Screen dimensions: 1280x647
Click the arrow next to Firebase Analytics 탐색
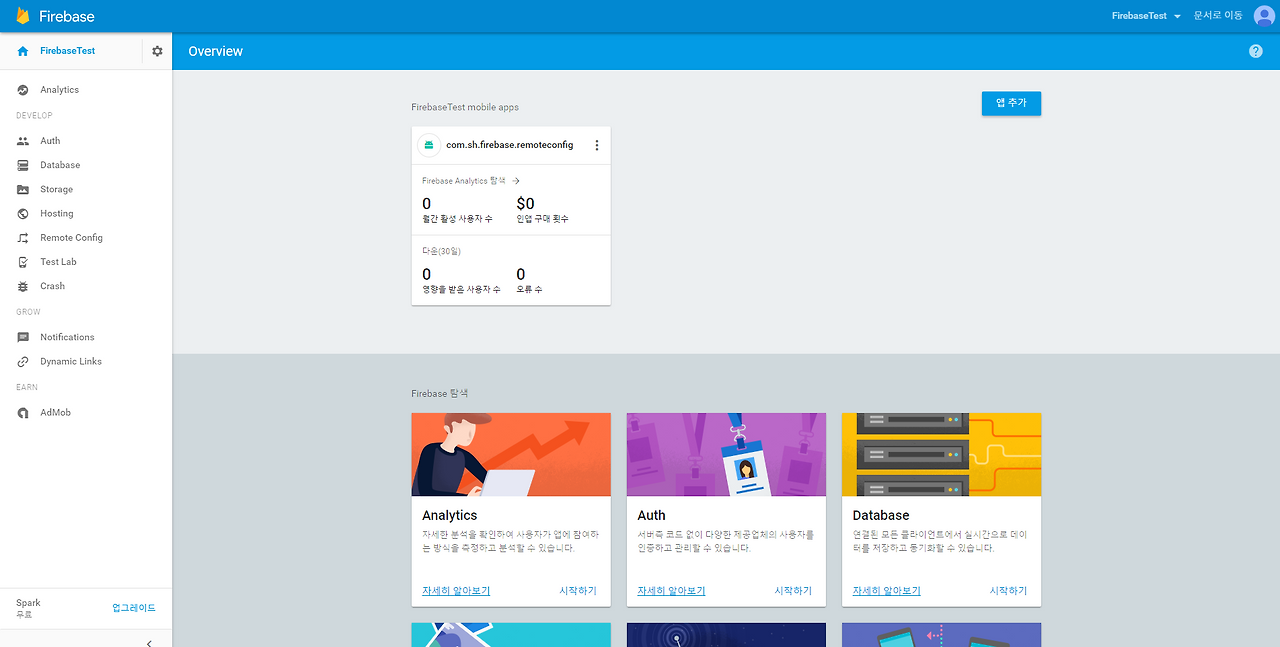(516, 181)
